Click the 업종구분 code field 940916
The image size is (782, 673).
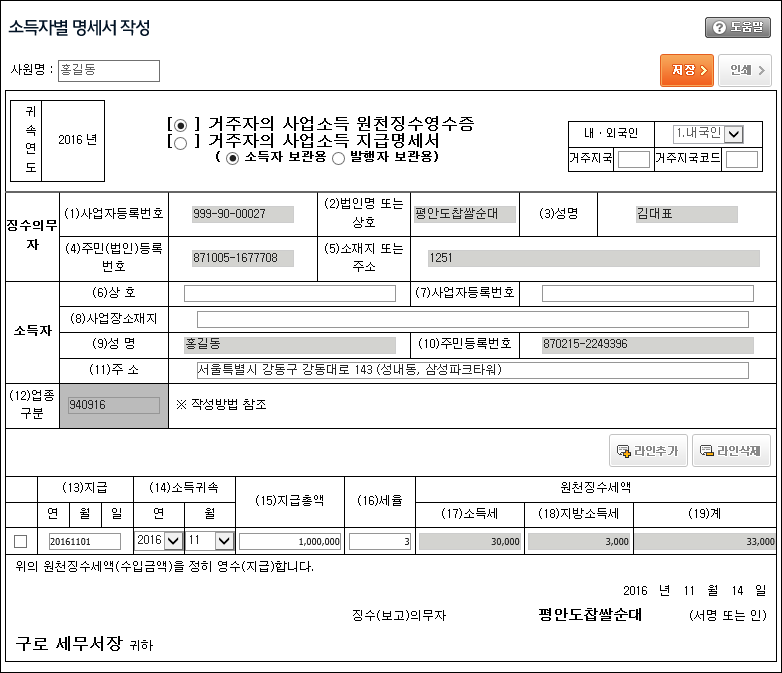pyautogui.click(x=114, y=405)
